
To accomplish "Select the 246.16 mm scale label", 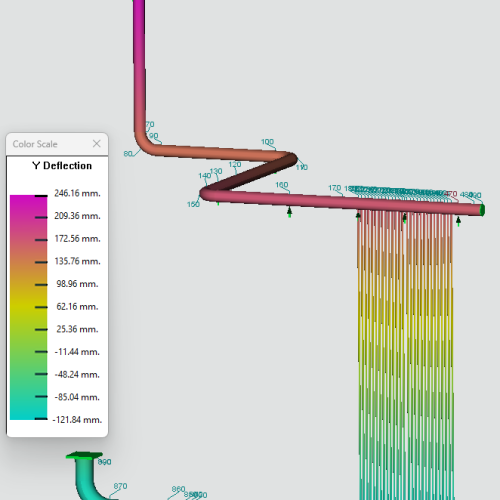I will 77,193.
